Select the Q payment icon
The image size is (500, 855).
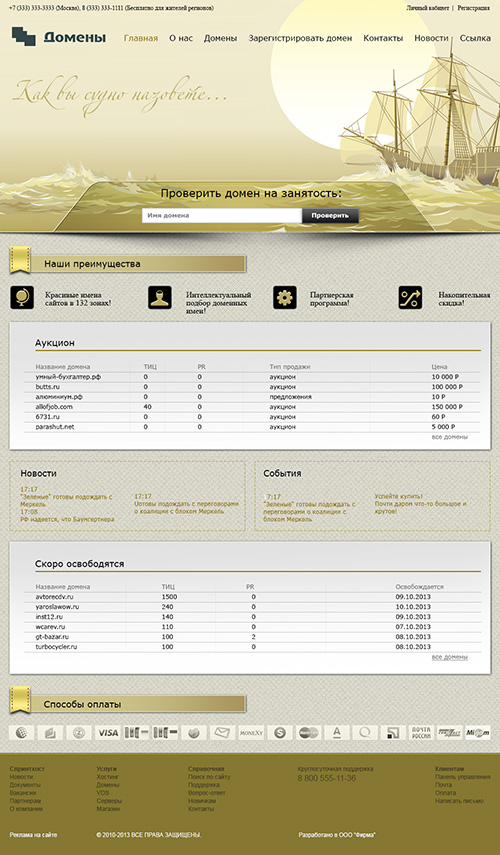(365, 732)
